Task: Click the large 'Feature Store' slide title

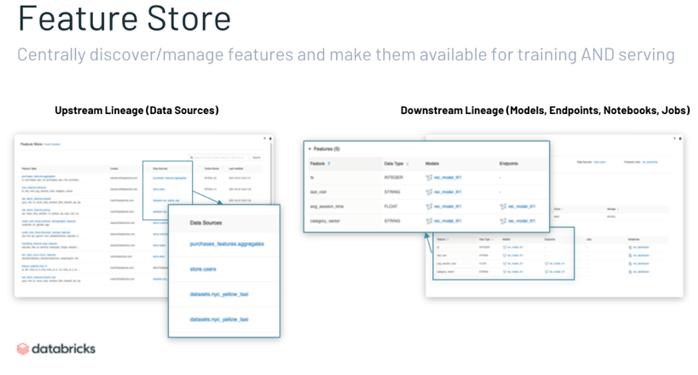Action: pos(124,19)
